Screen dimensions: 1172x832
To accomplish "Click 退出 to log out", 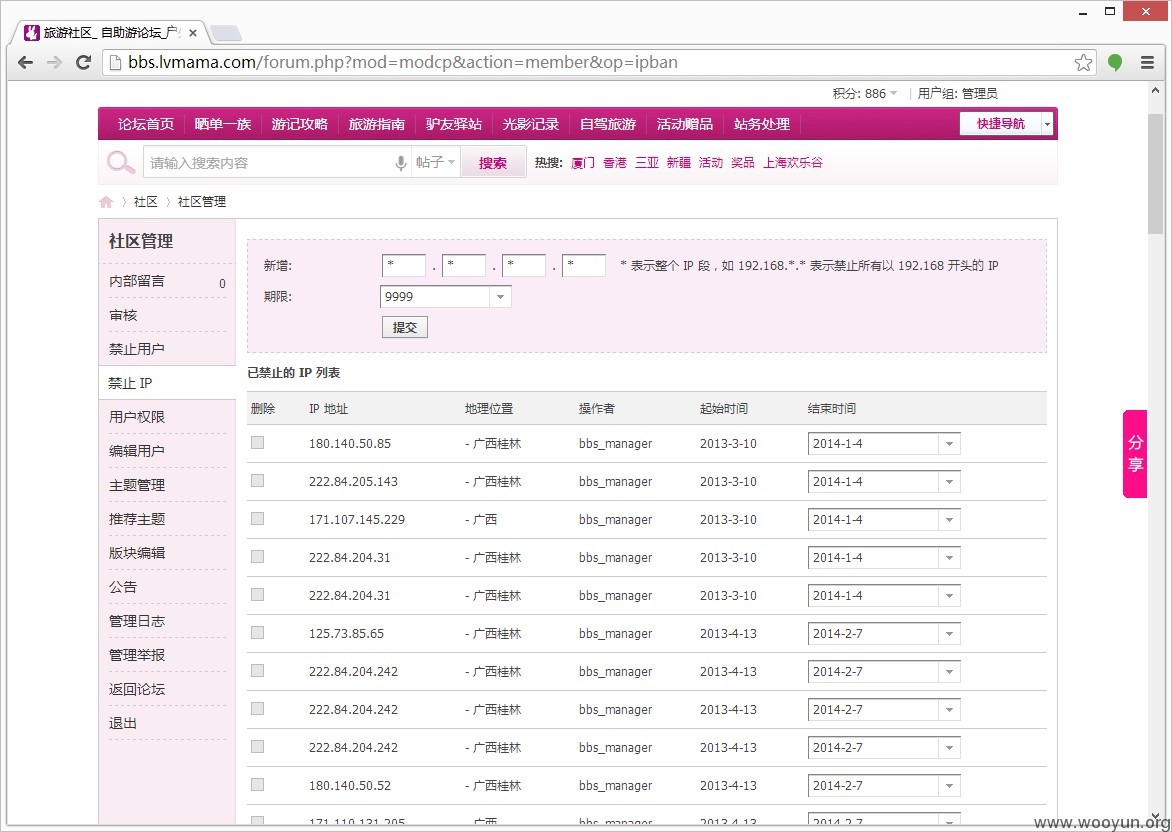I will 123,724.
